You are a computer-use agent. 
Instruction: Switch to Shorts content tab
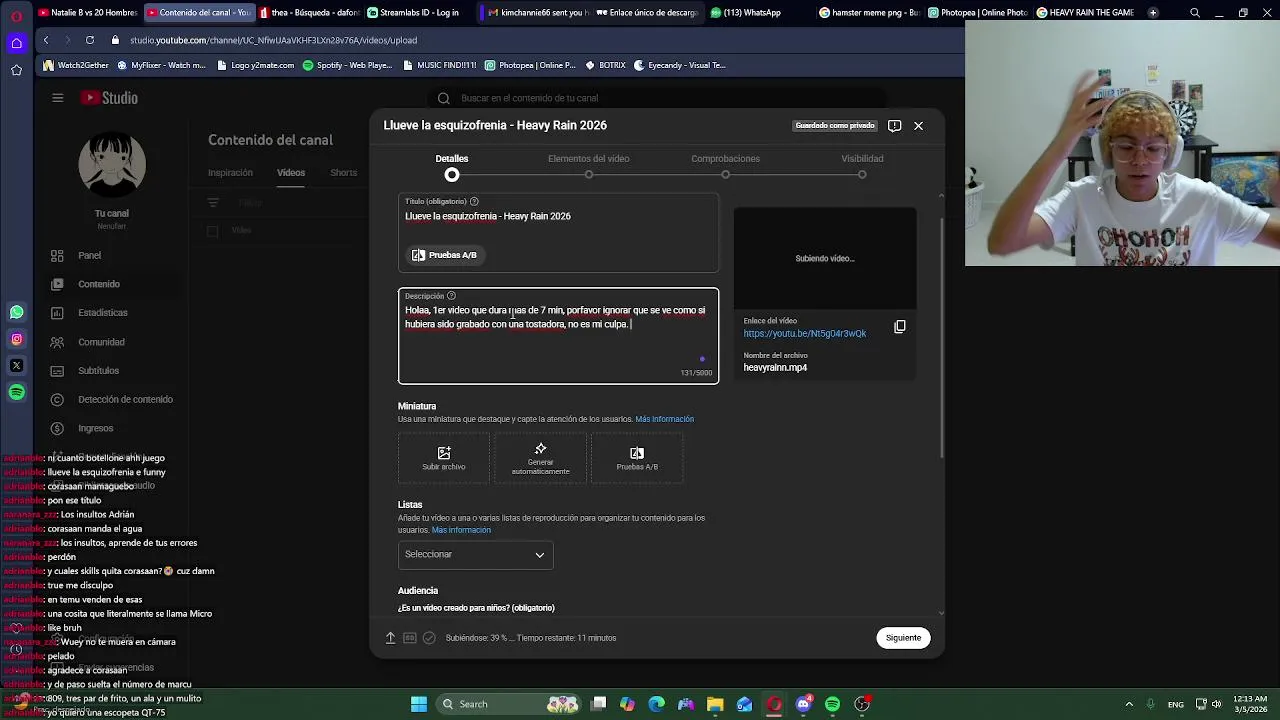pyautogui.click(x=343, y=173)
